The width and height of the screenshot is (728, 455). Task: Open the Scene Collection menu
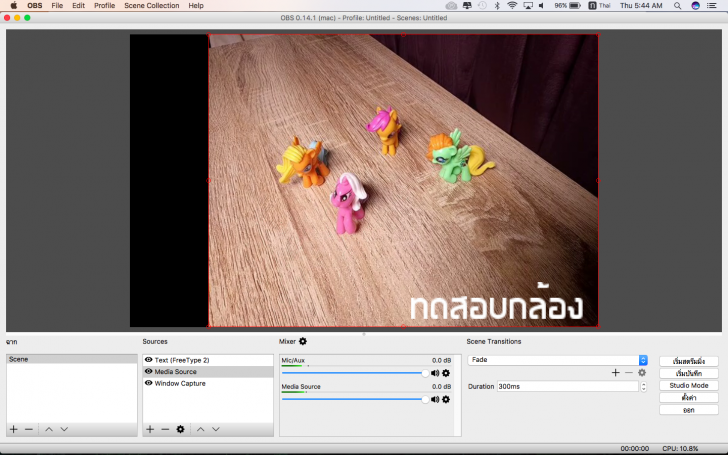(x=152, y=6)
